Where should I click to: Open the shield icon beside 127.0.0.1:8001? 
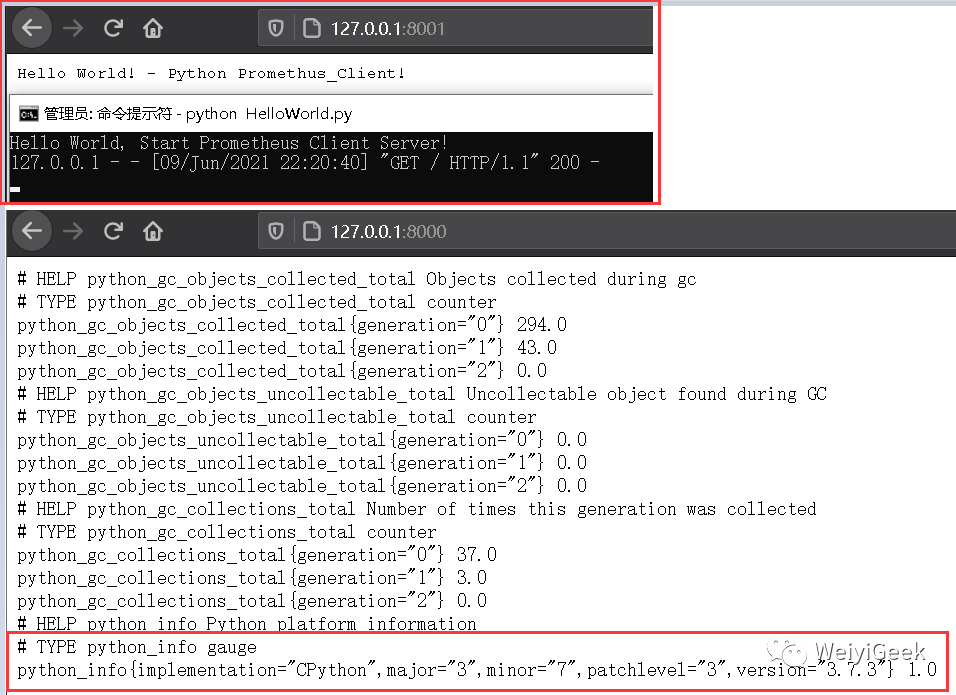click(x=276, y=28)
